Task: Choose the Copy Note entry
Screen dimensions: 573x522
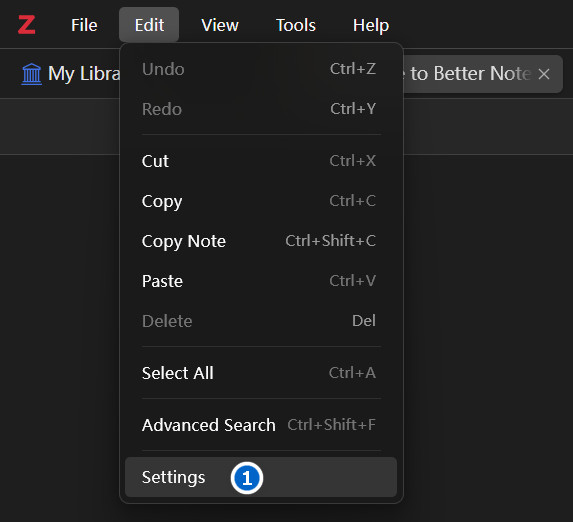Action: 261,241
